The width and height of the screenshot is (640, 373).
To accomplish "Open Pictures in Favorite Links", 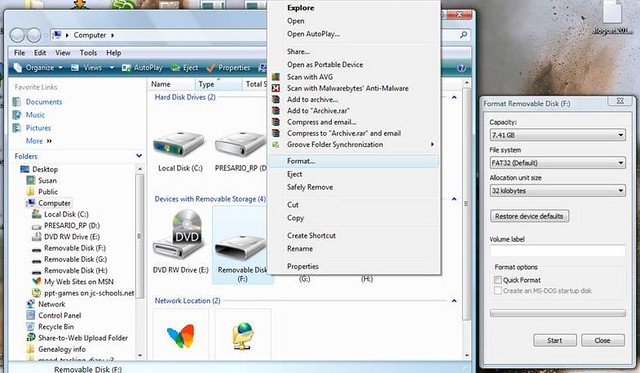I will pyautogui.click(x=38, y=128).
